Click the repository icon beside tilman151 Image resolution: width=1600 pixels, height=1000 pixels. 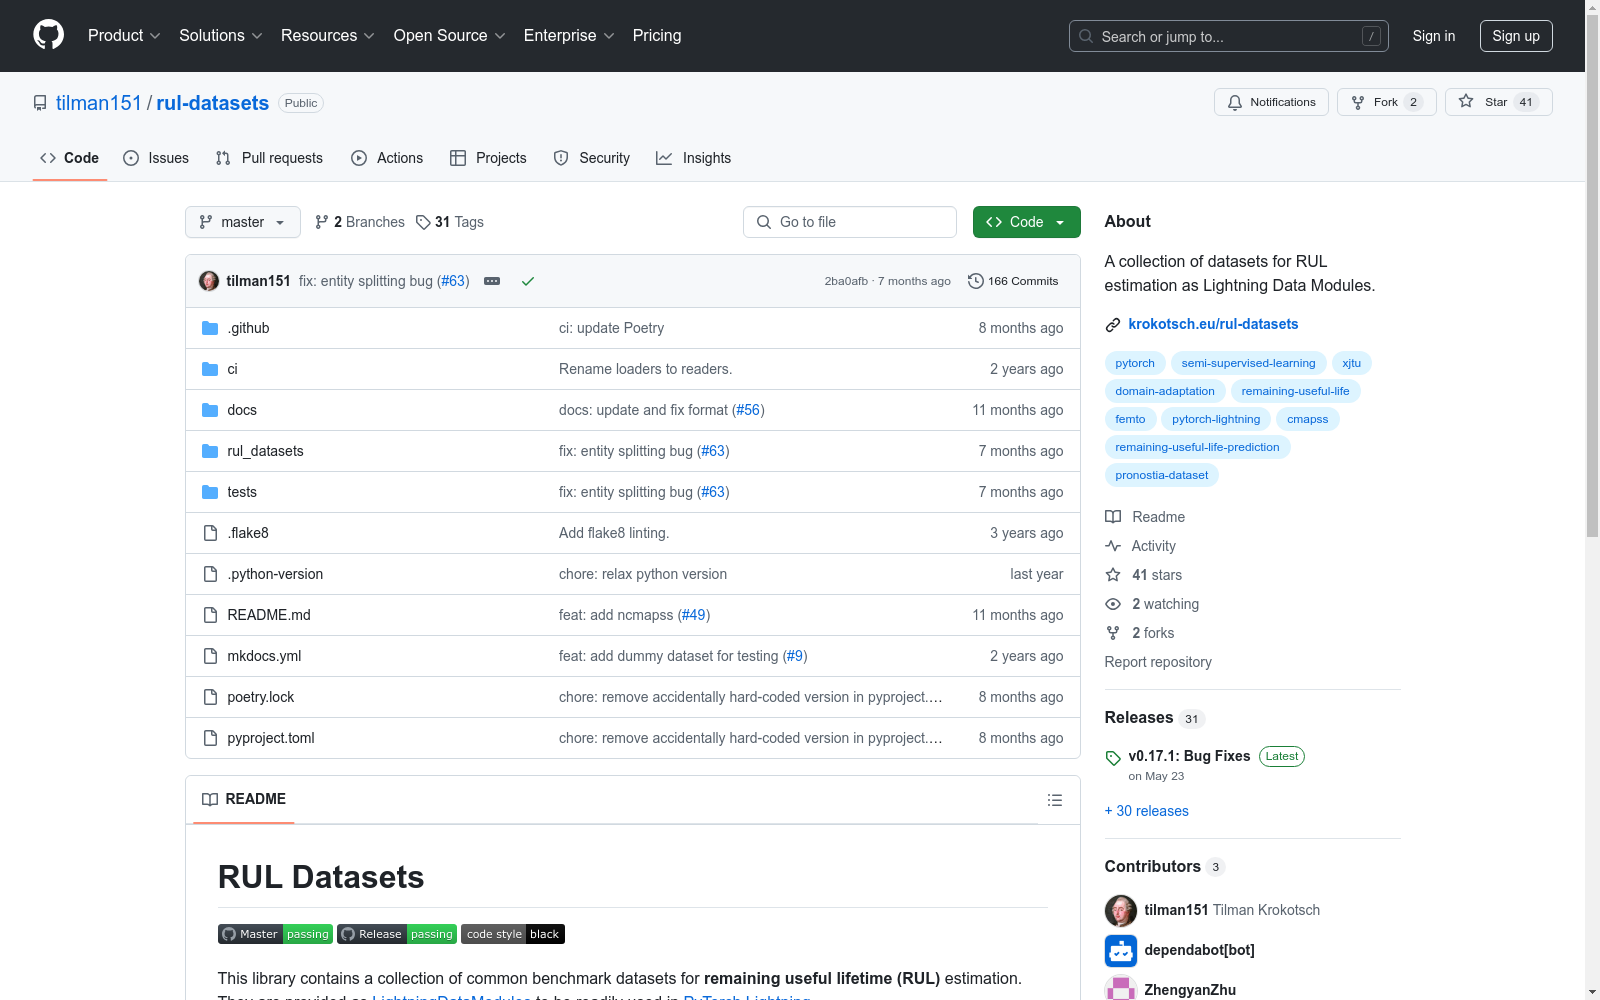click(40, 103)
